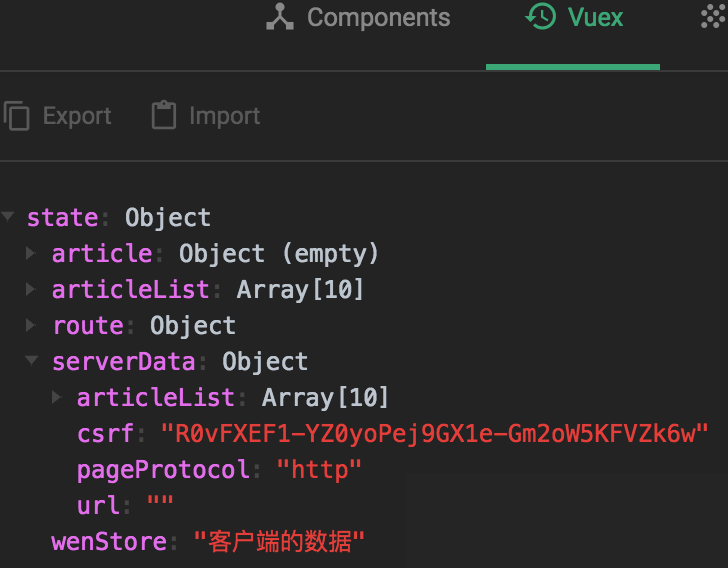Collapse the state Object tree
The width and height of the screenshot is (728, 568).
point(9,218)
